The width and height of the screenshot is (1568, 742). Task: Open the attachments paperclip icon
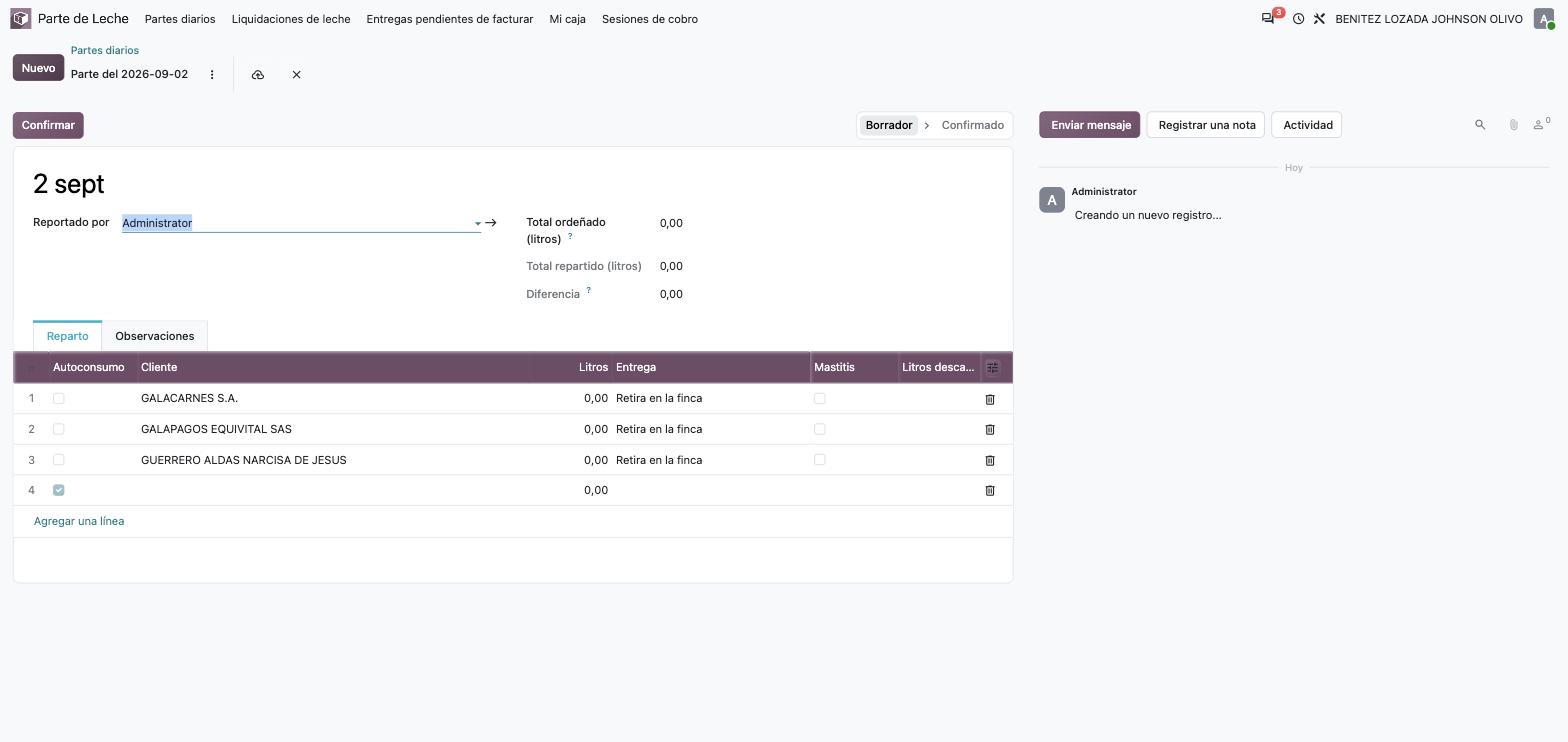[x=1513, y=125]
